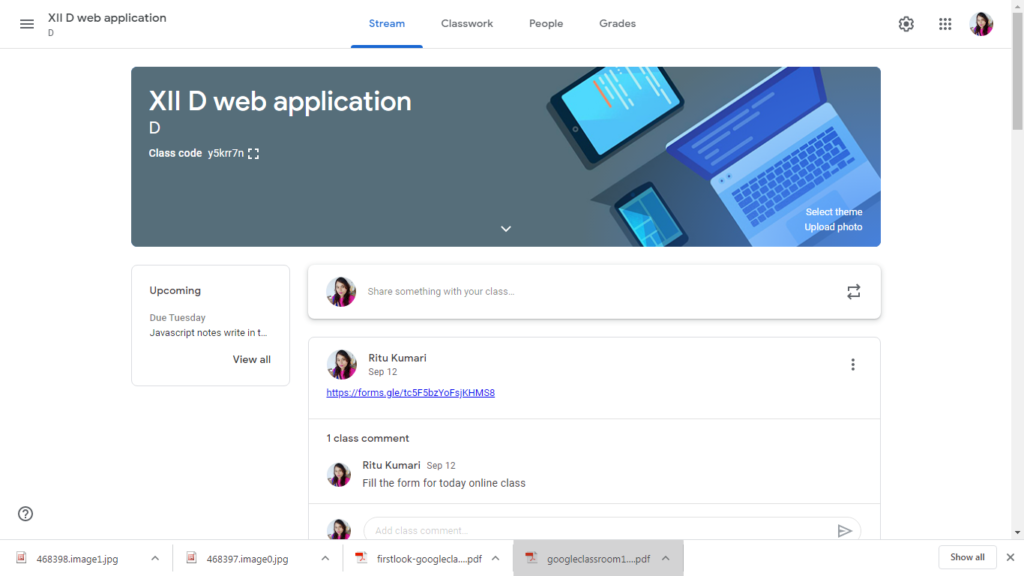Click 1 class comment label
1024x576 pixels.
[368, 438]
